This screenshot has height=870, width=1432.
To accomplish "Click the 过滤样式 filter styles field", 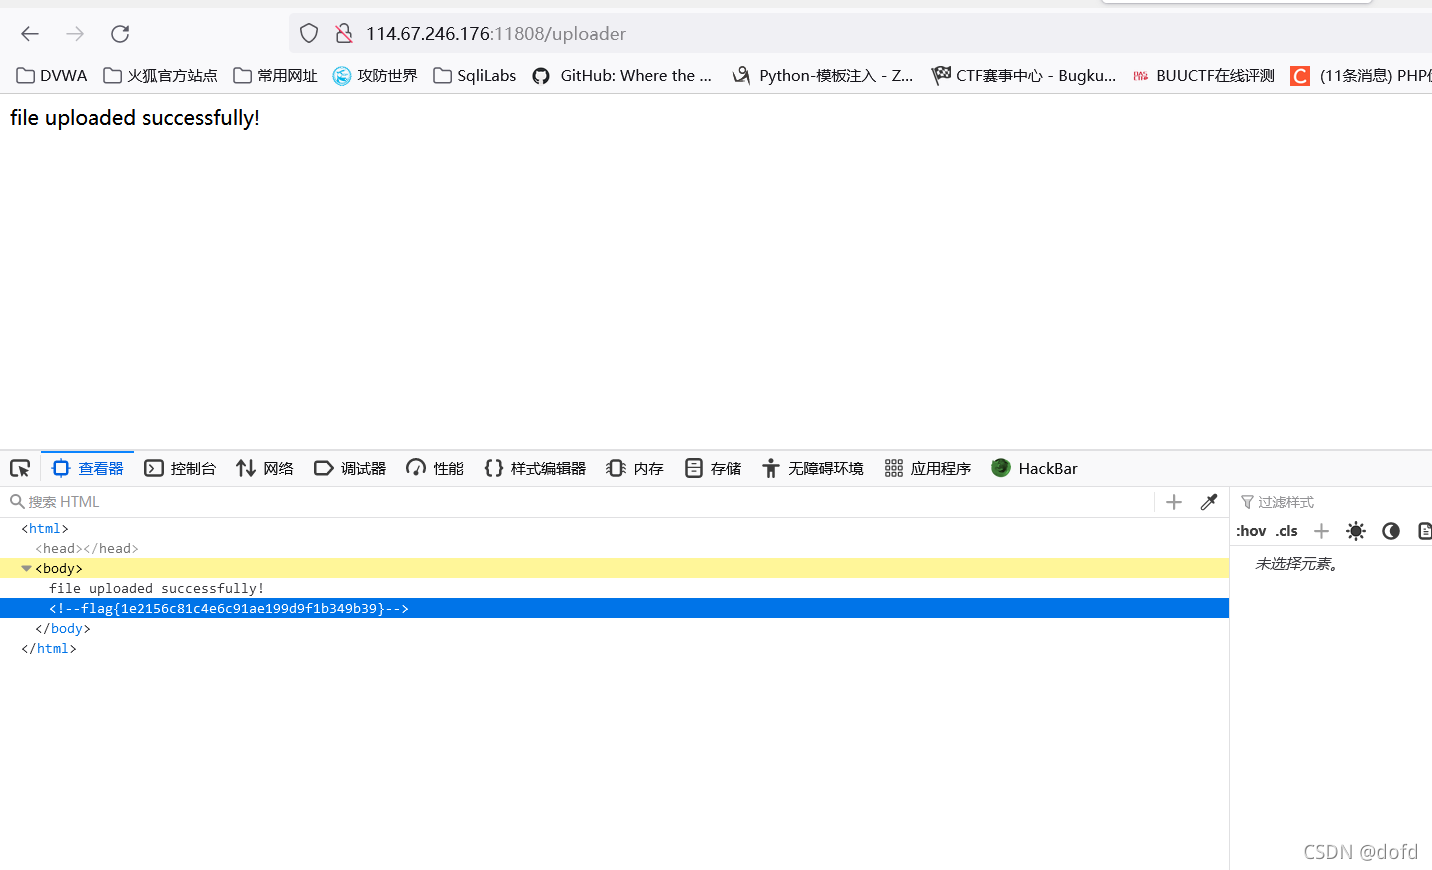I will pyautogui.click(x=1336, y=502).
